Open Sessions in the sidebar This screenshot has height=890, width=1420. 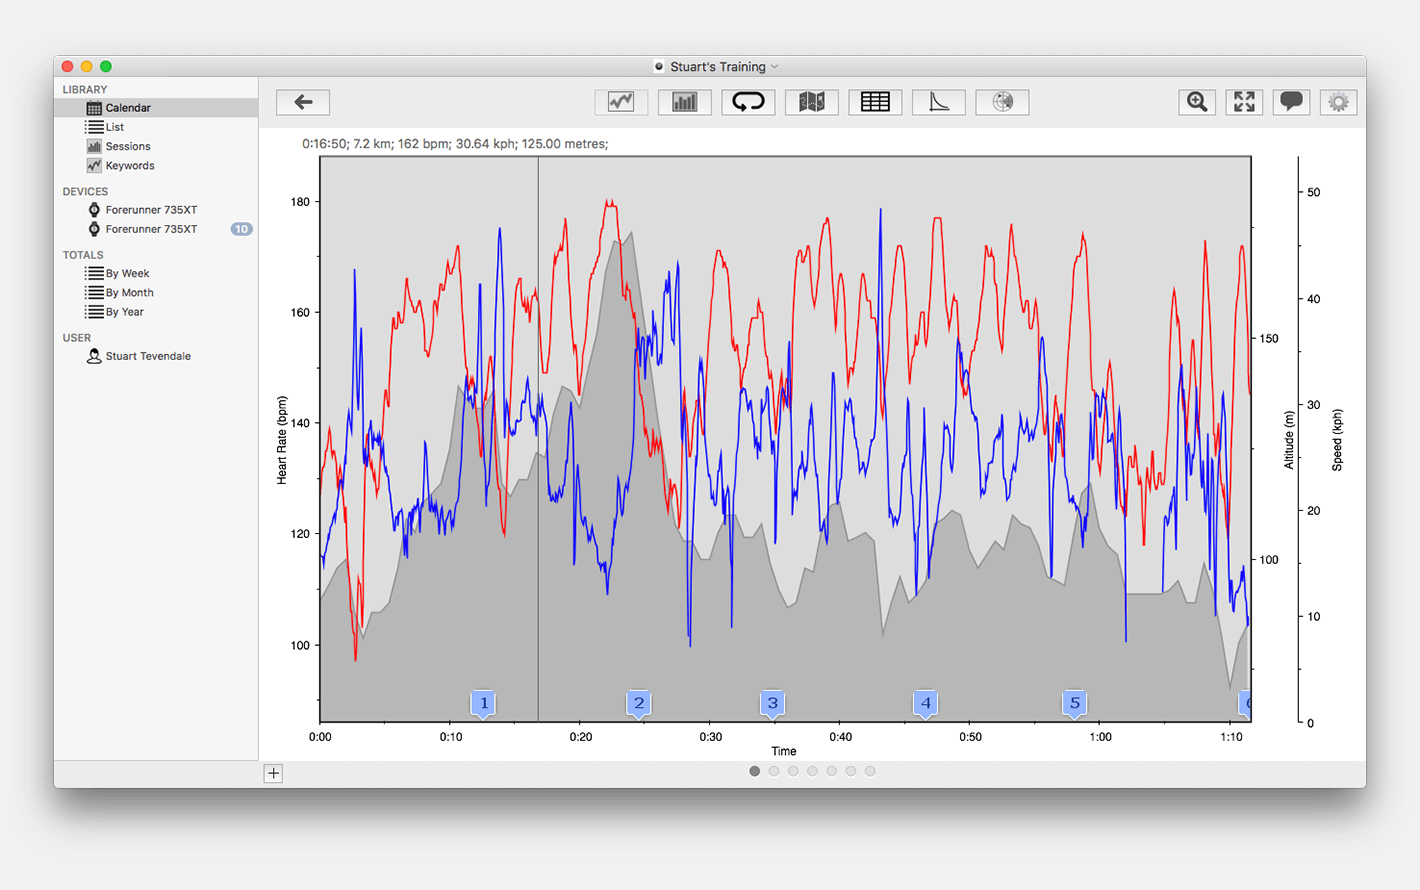(156, 146)
